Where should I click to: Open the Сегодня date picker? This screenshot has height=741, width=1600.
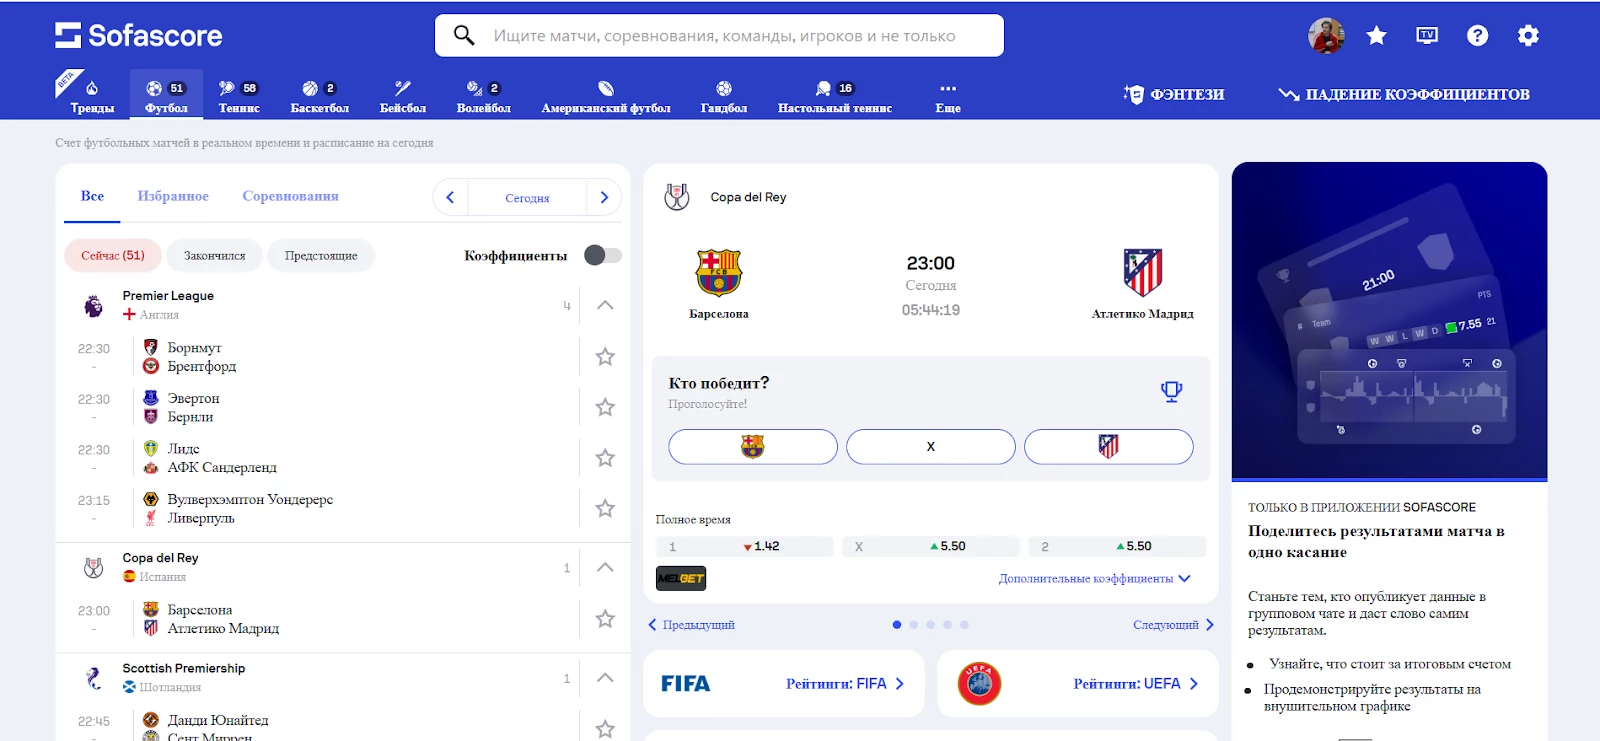pyautogui.click(x=527, y=198)
